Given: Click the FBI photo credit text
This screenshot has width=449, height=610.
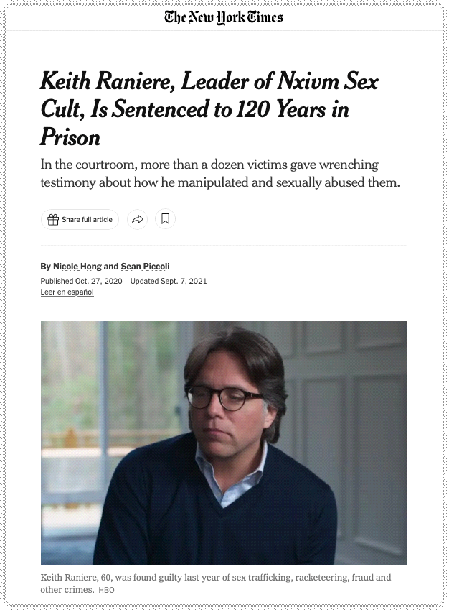Looking at the screenshot, I should pyautogui.click(x=106, y=589).
